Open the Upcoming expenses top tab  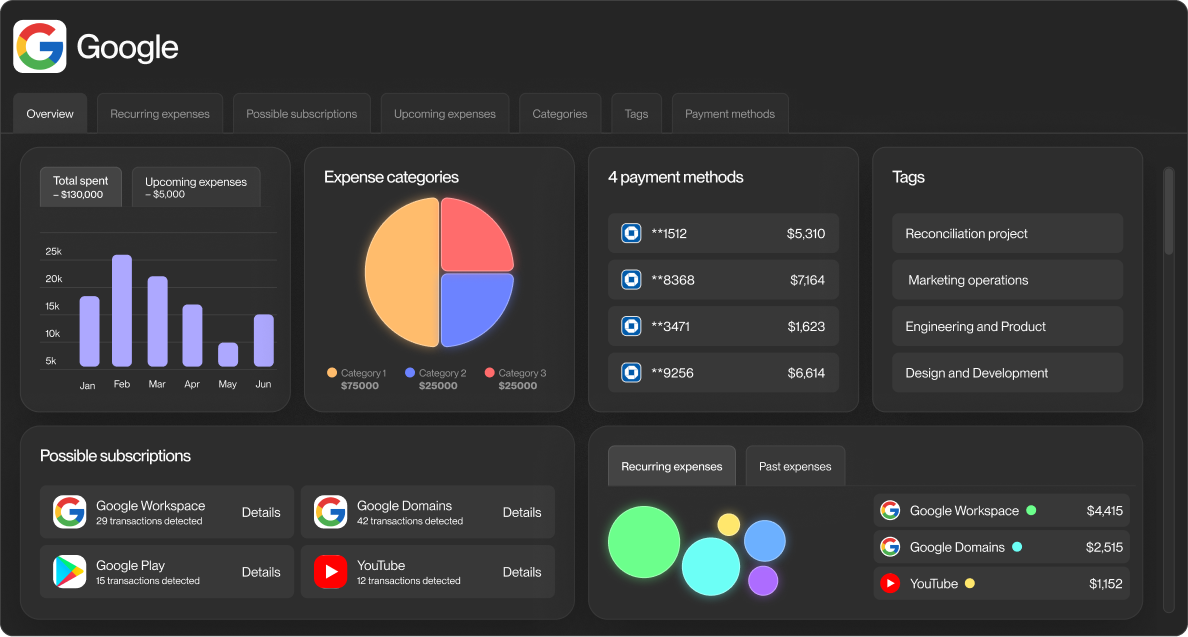445,114
